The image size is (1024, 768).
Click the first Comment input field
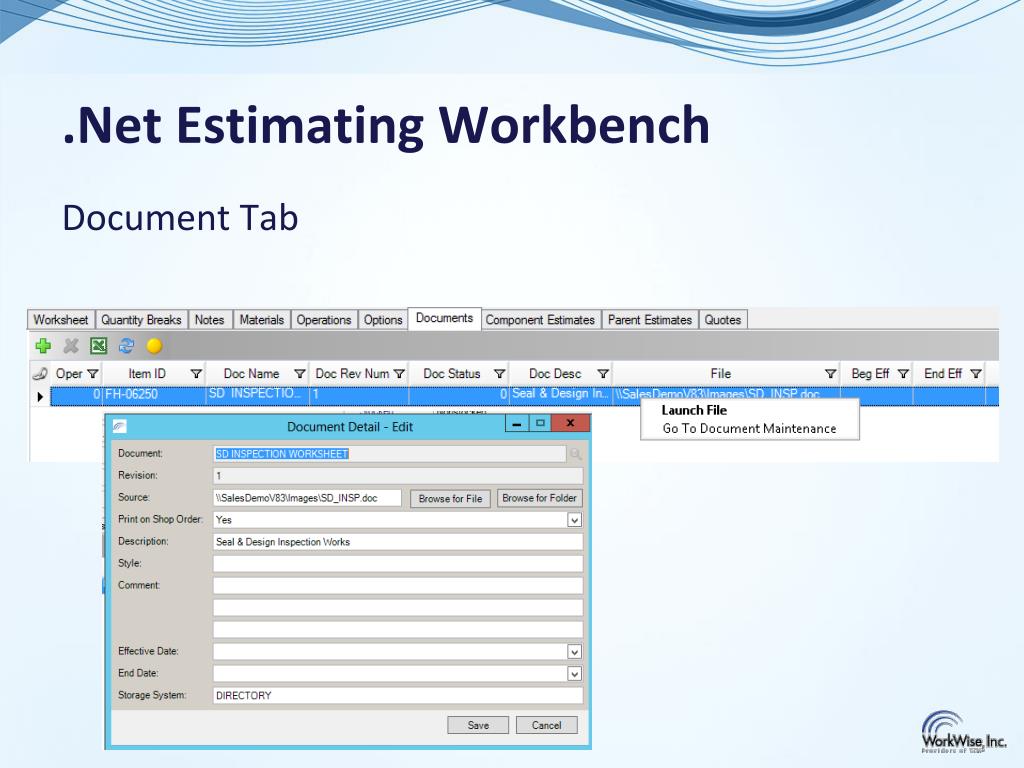click(x=398, y=586)
